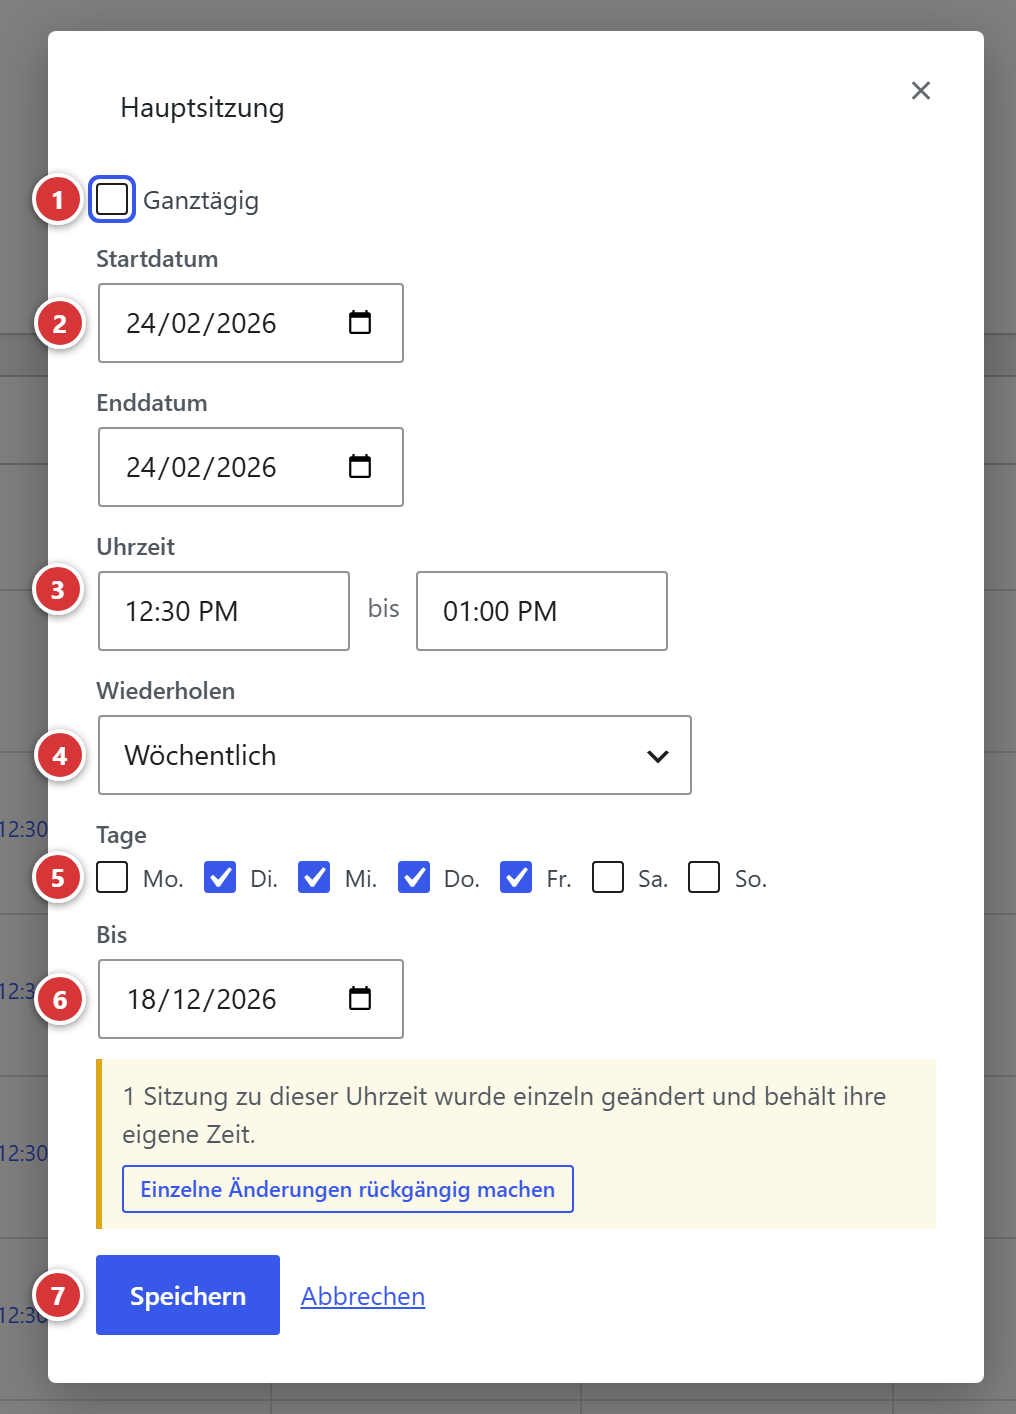The width and height of the screenshot is (1016, 1414).
Task: Uncheck the Di. day checkbox
Action: (220, 877)
